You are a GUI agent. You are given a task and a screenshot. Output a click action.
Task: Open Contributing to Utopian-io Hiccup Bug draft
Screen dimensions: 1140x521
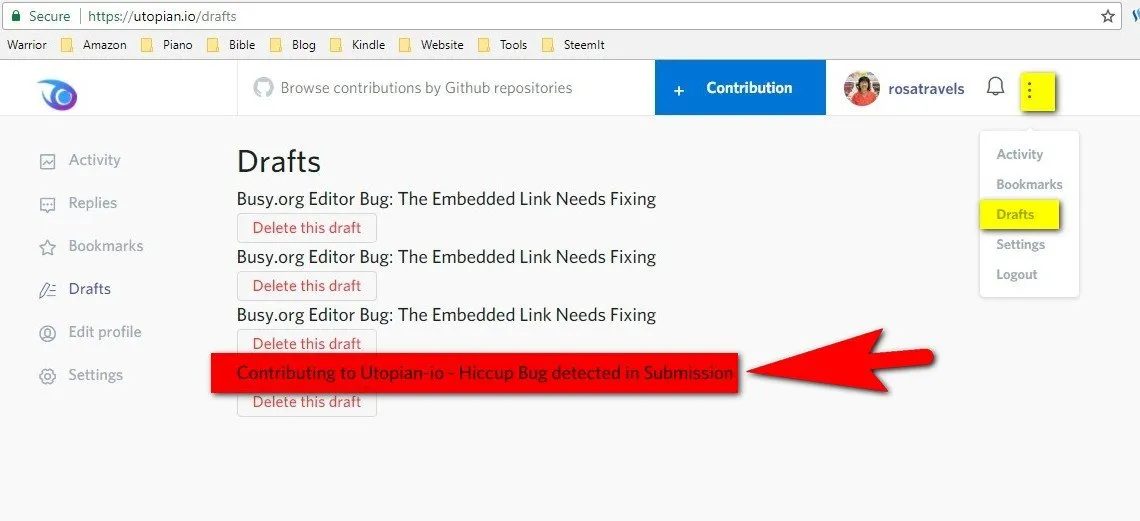tap(485, 373)
